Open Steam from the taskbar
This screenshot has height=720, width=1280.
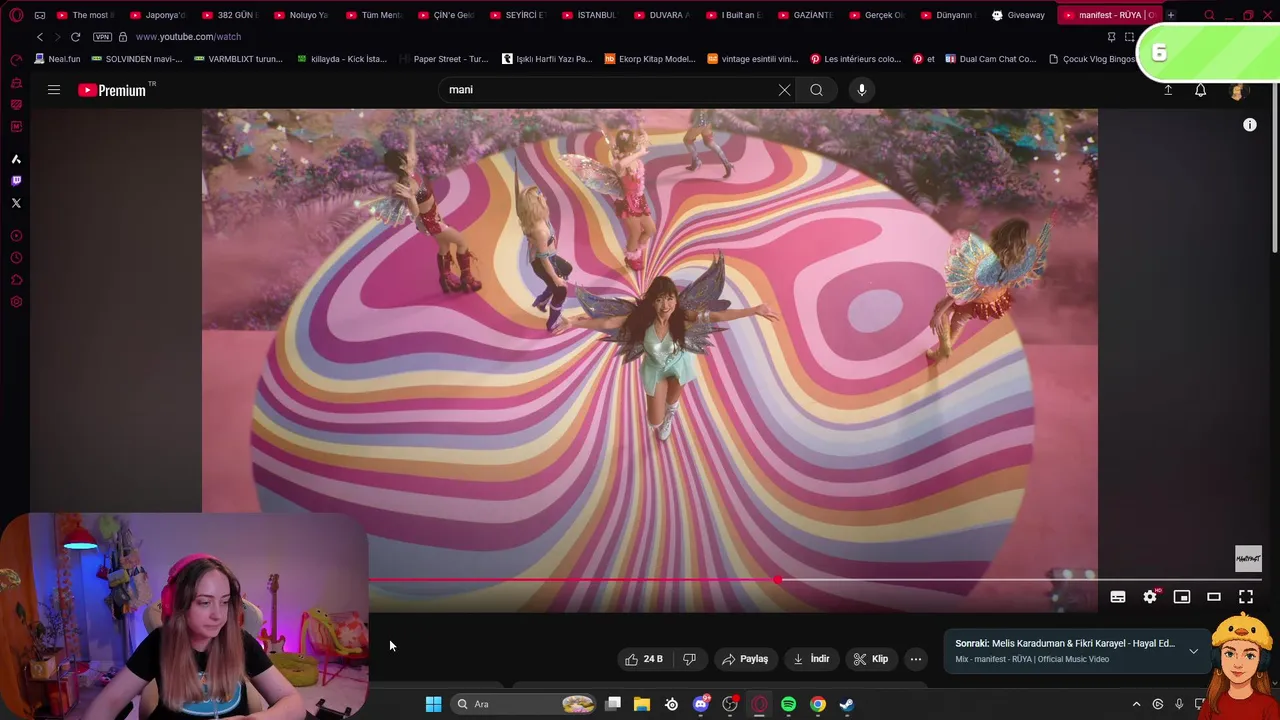click(847, 704)
